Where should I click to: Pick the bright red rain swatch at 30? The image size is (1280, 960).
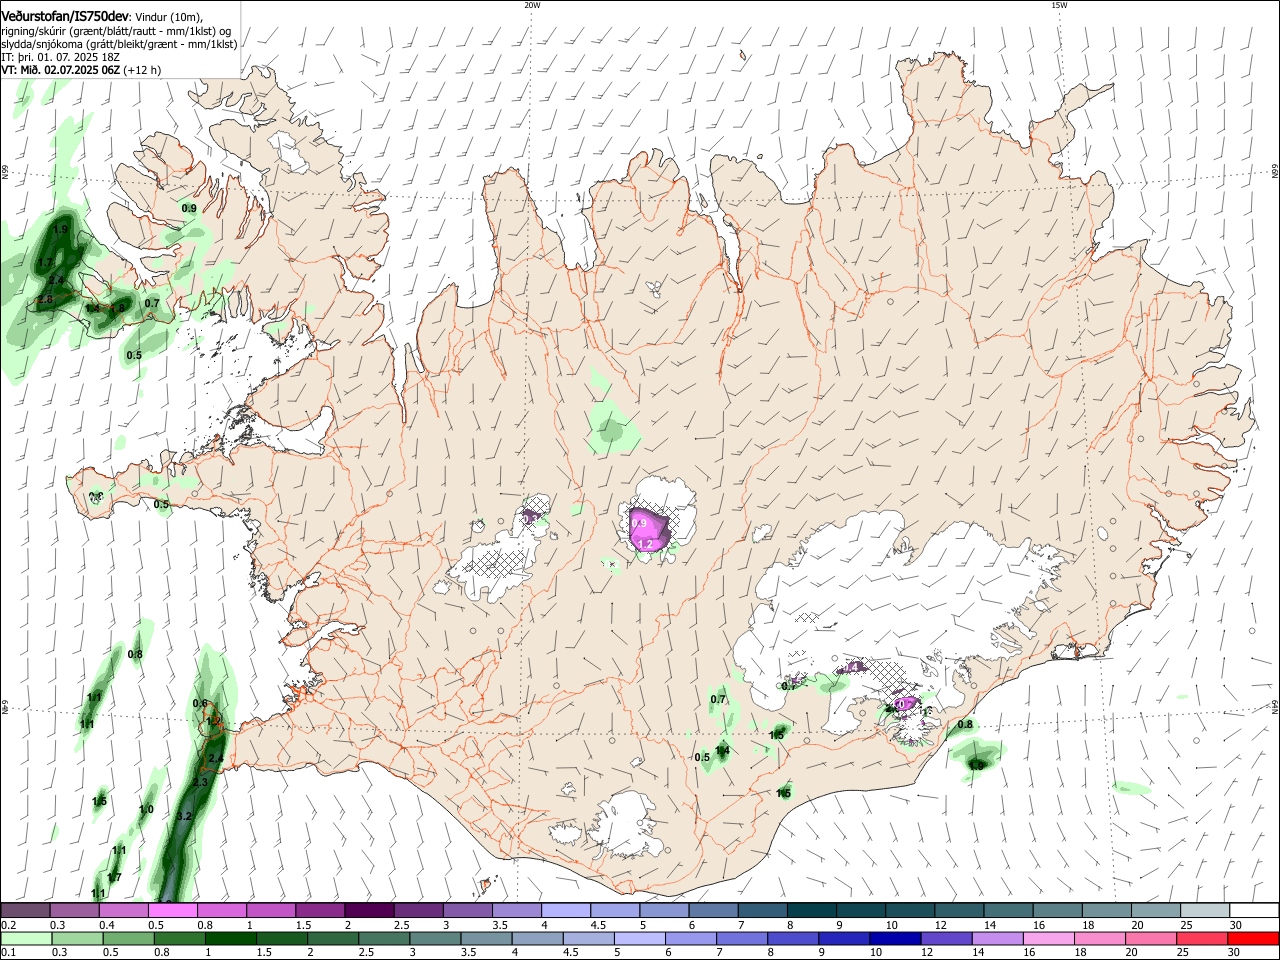[x=1253, y=938]
